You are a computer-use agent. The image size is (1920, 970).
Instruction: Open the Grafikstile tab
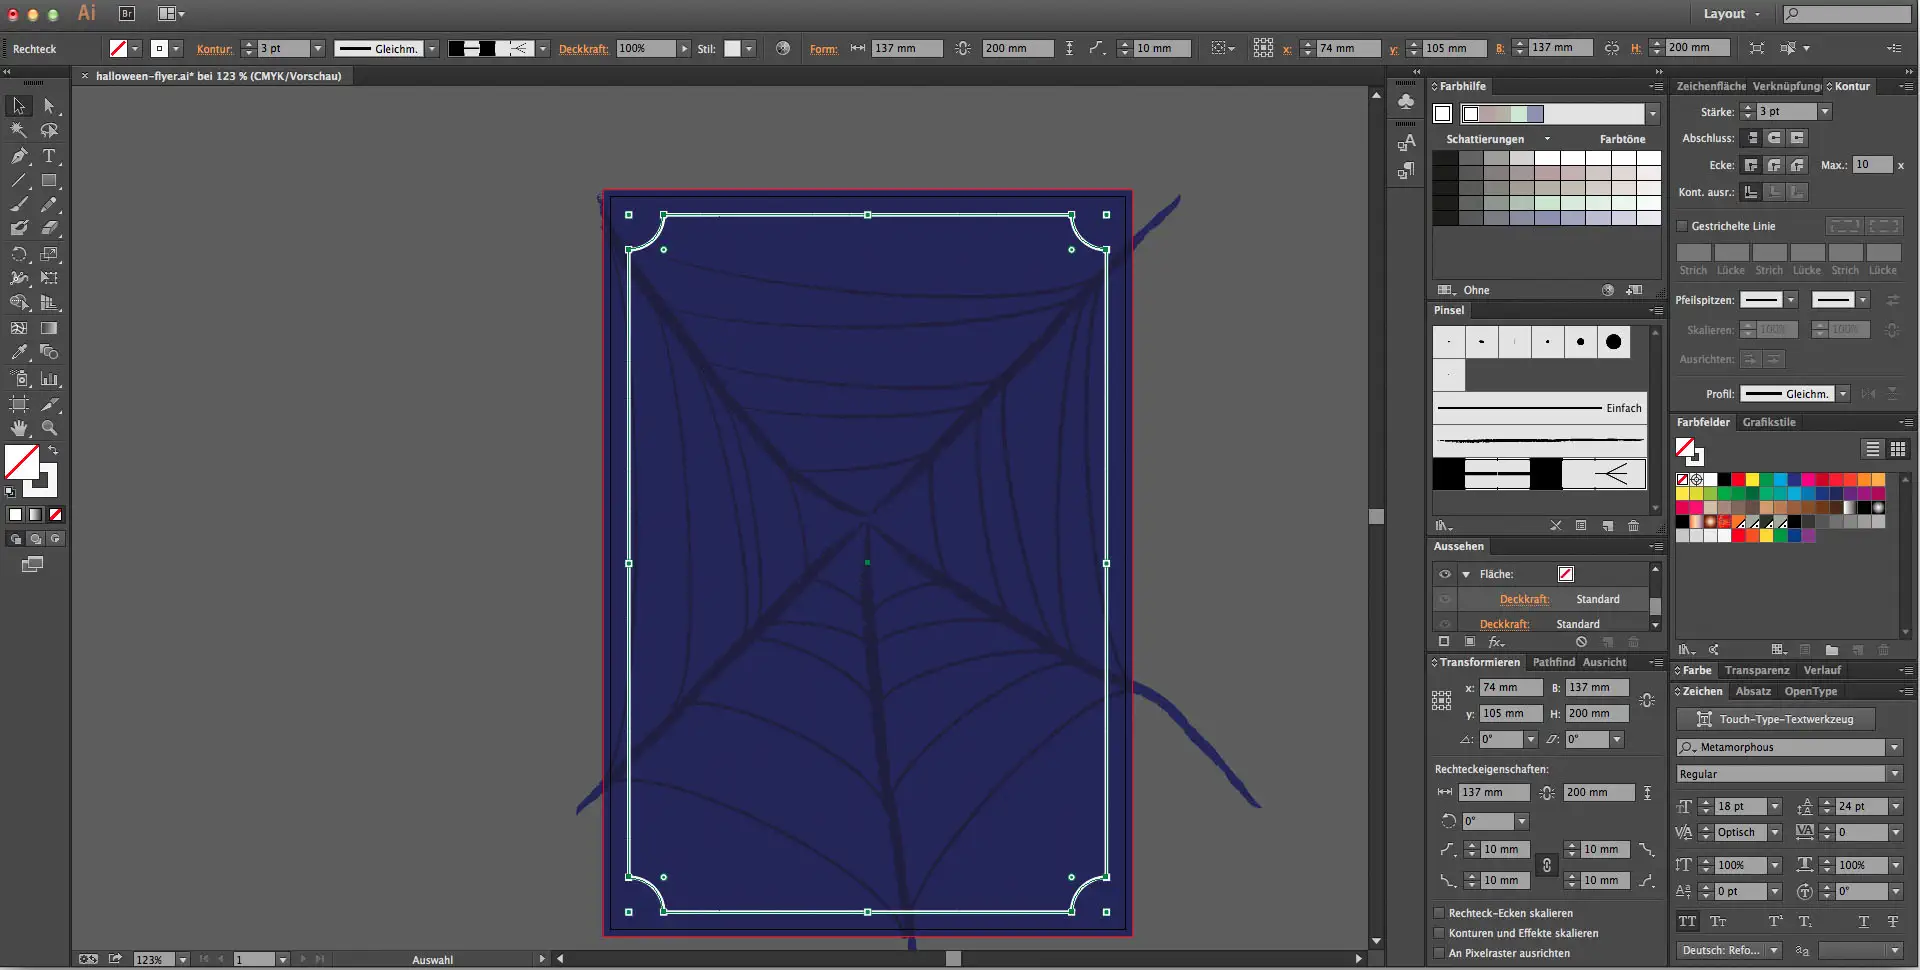point(1768,422)
